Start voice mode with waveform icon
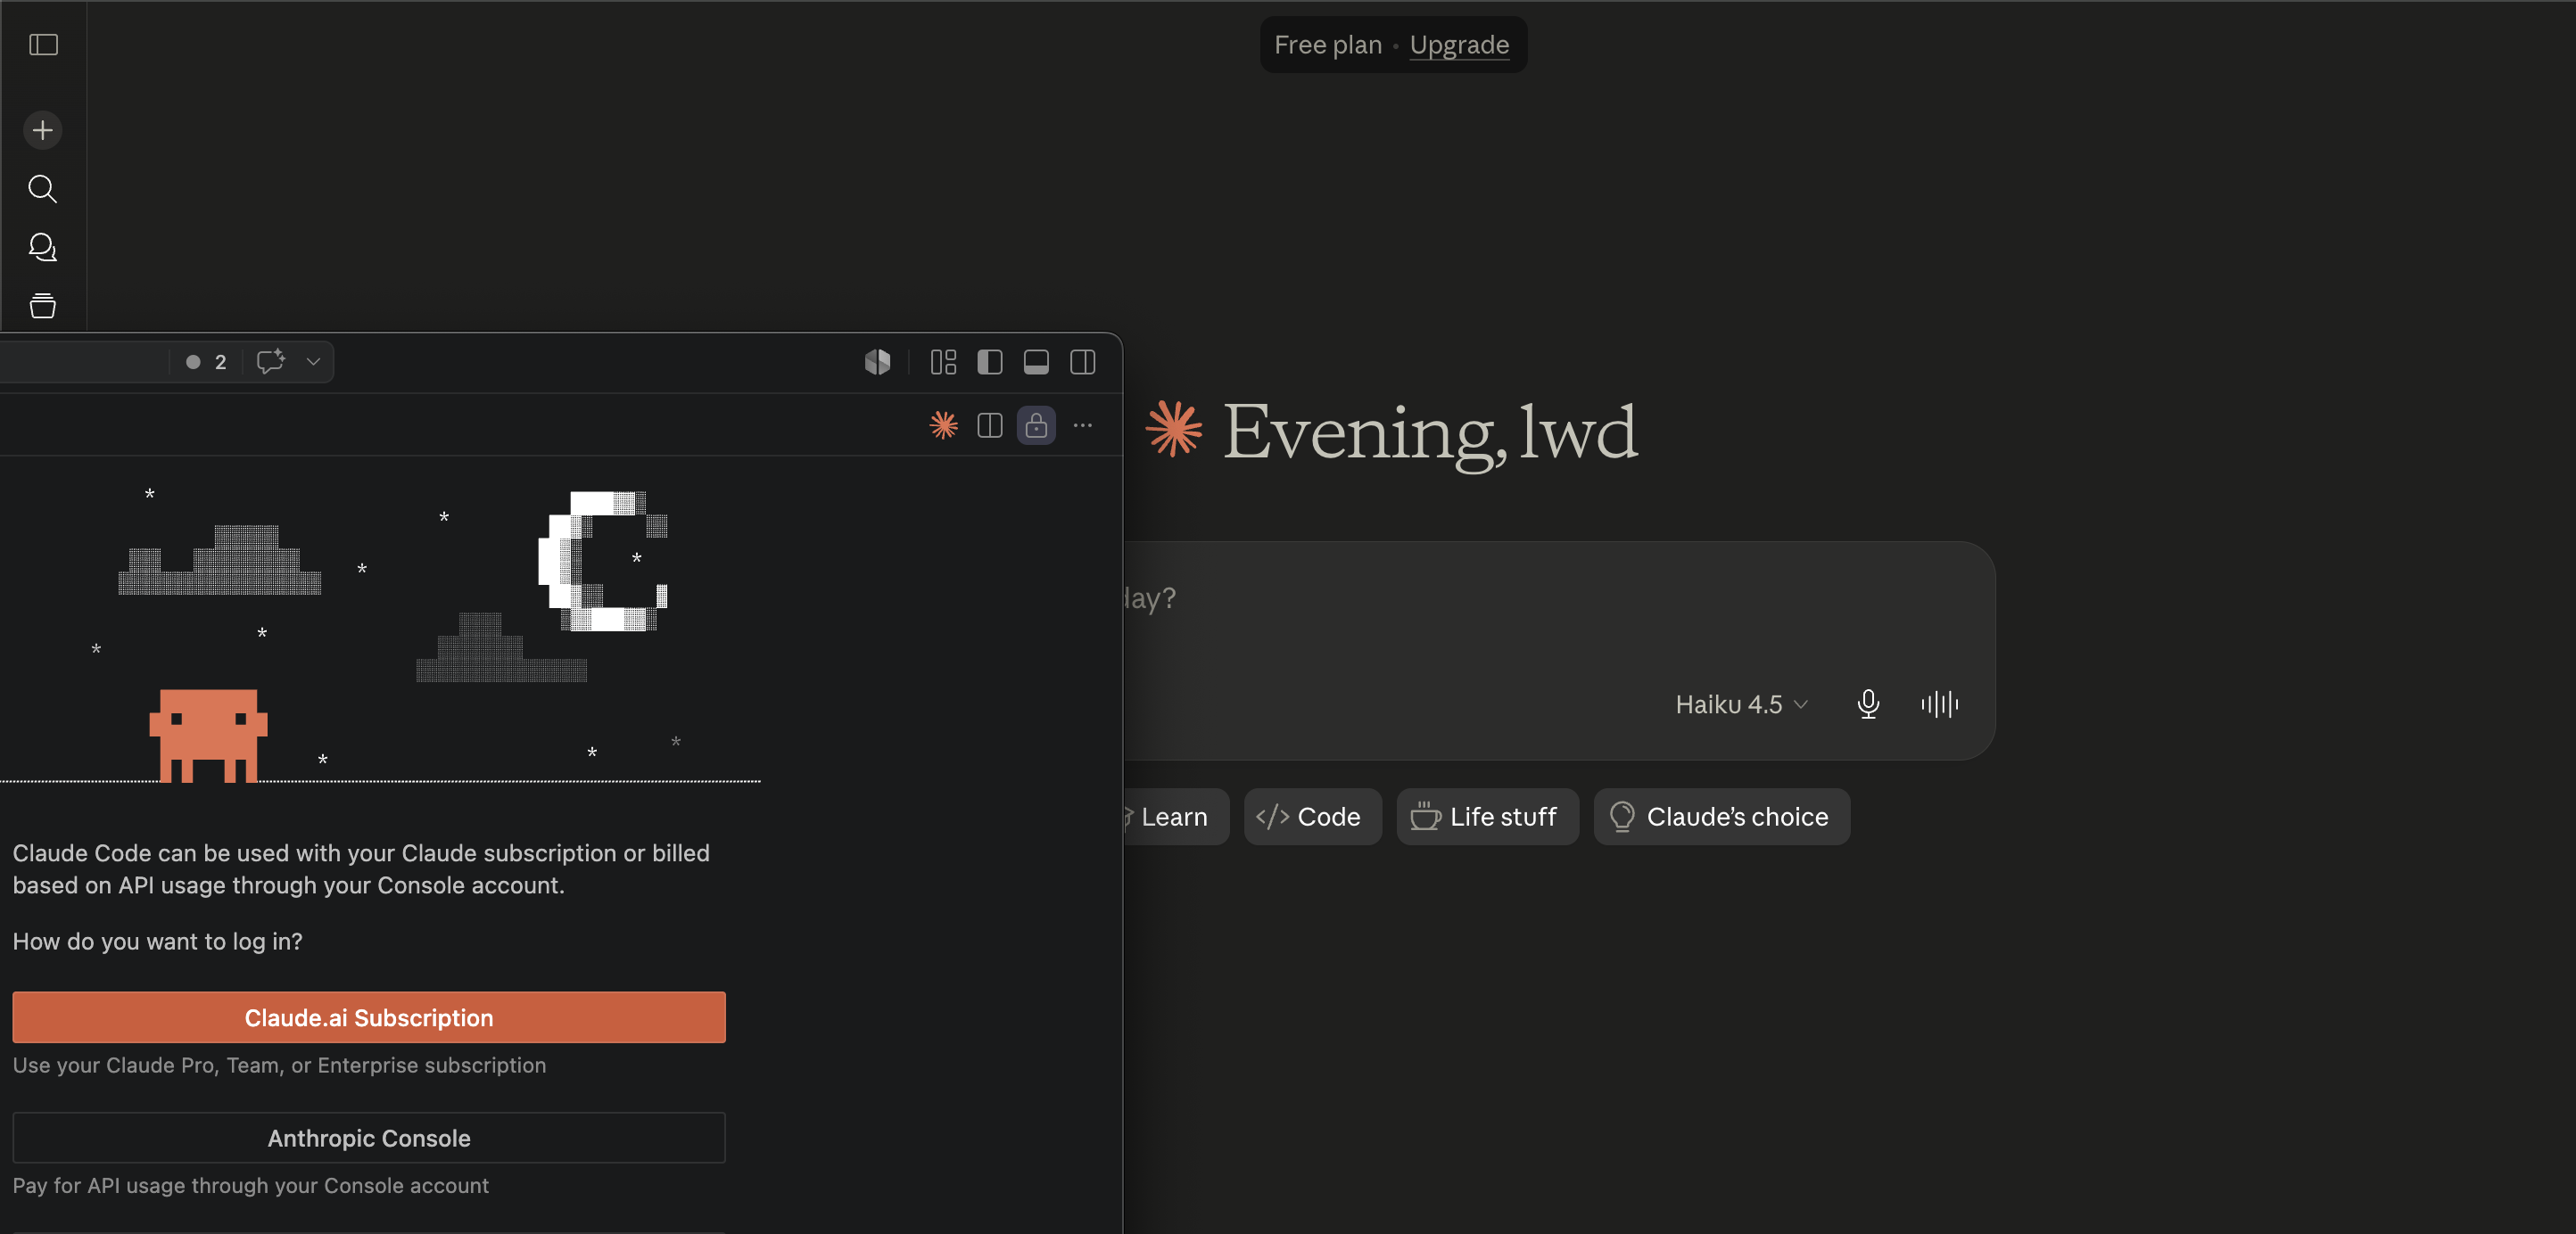 (1939, 704)
